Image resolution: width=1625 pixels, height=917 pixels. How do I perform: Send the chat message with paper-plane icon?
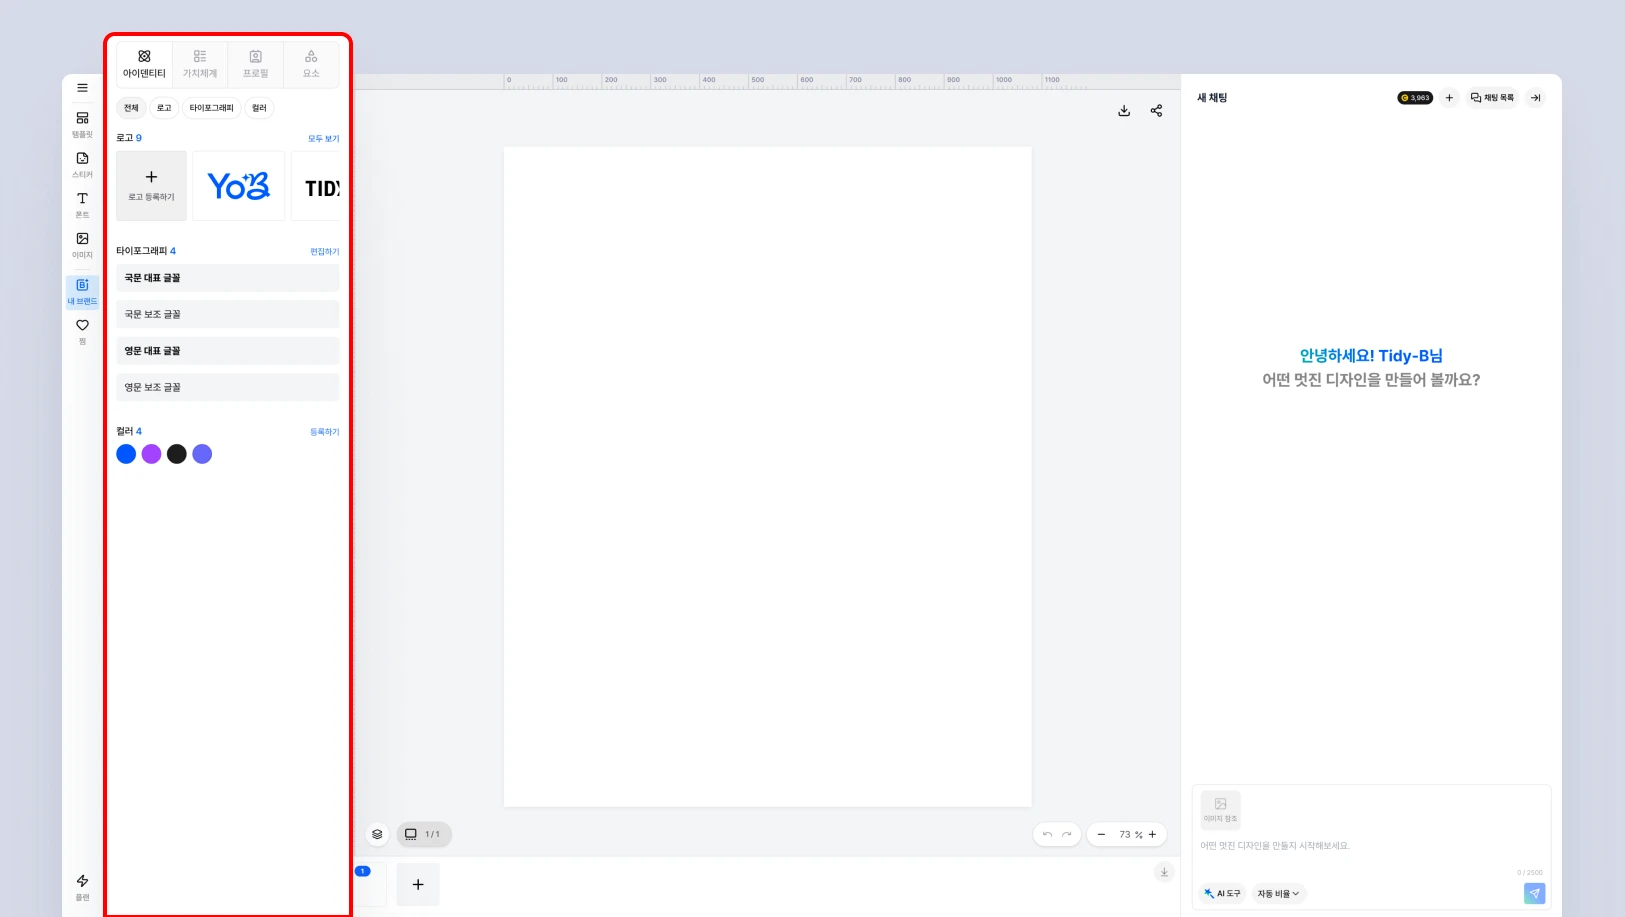coord(1534,894)
